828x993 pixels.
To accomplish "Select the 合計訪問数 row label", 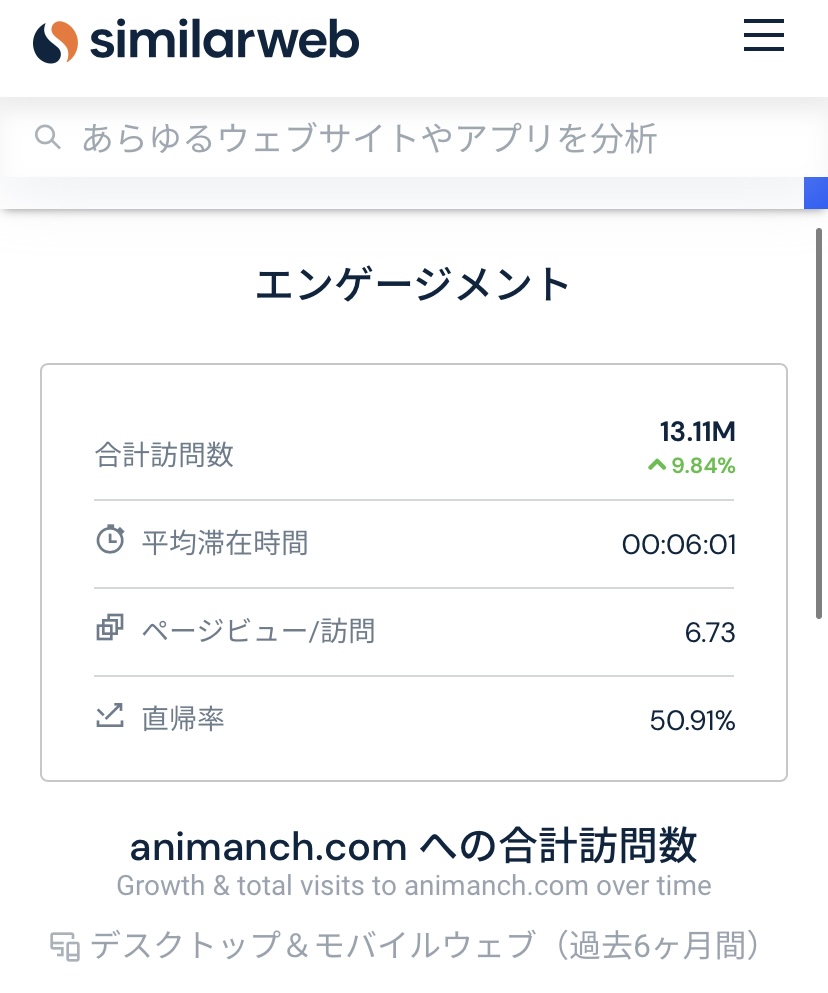I will [x=164, y=454].
